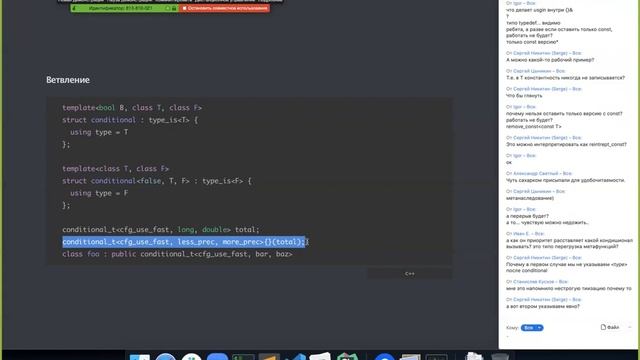Click chat message about 'константность никогда не записывается'
This screenshot has width=640, height=360.
click(565, 78)
